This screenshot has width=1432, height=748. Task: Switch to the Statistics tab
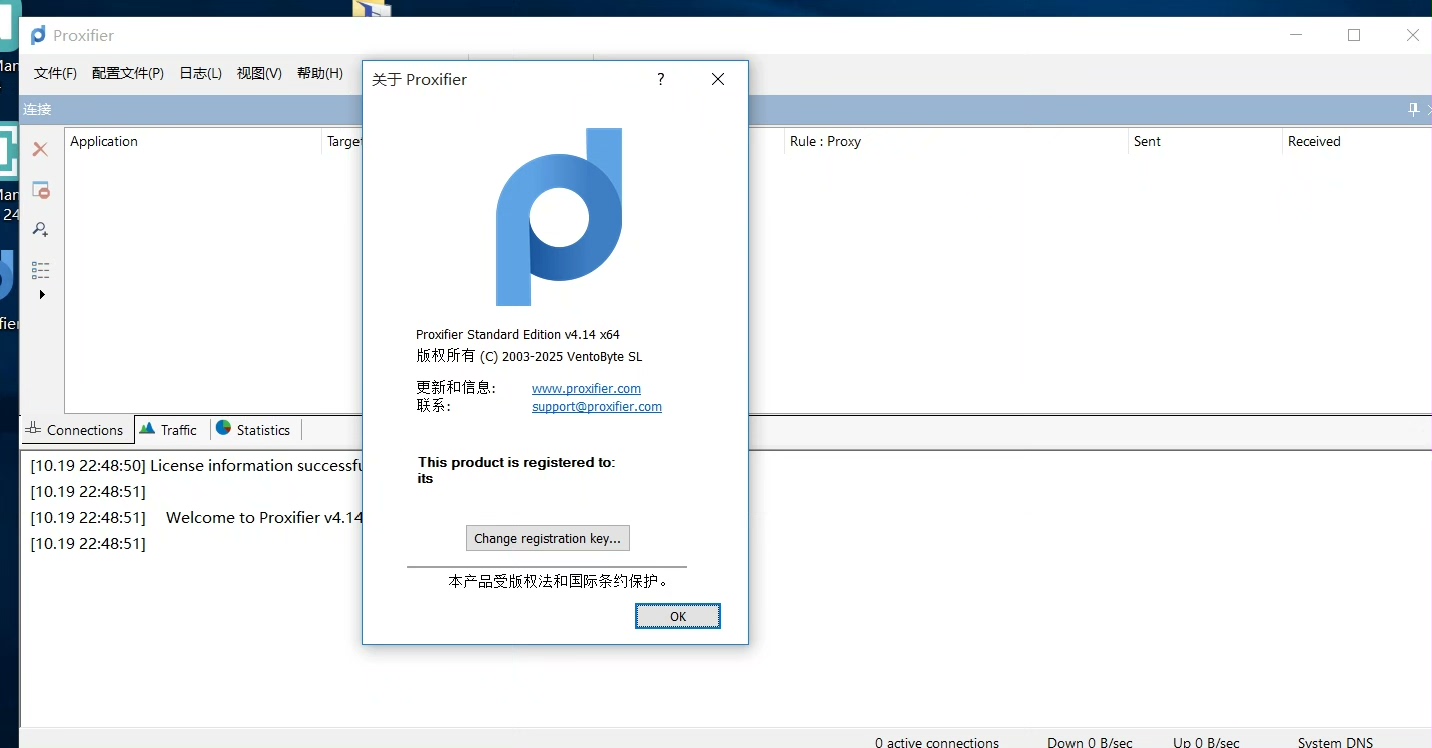coord(253,430)
